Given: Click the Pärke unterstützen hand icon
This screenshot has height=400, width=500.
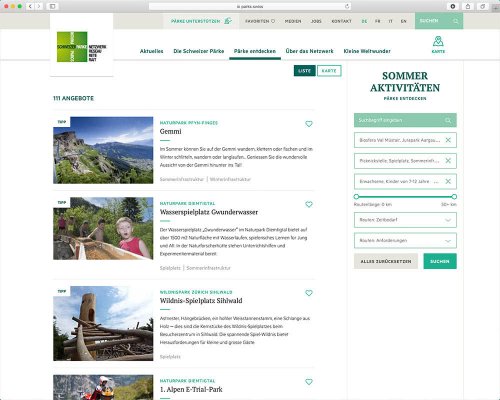Looking at the screenshot, I should 228,21.
